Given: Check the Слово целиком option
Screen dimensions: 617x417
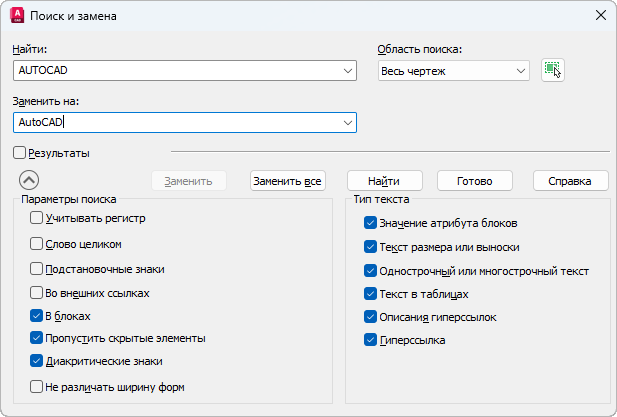Looking at the screenshot, I should click(x=37, y=243).
